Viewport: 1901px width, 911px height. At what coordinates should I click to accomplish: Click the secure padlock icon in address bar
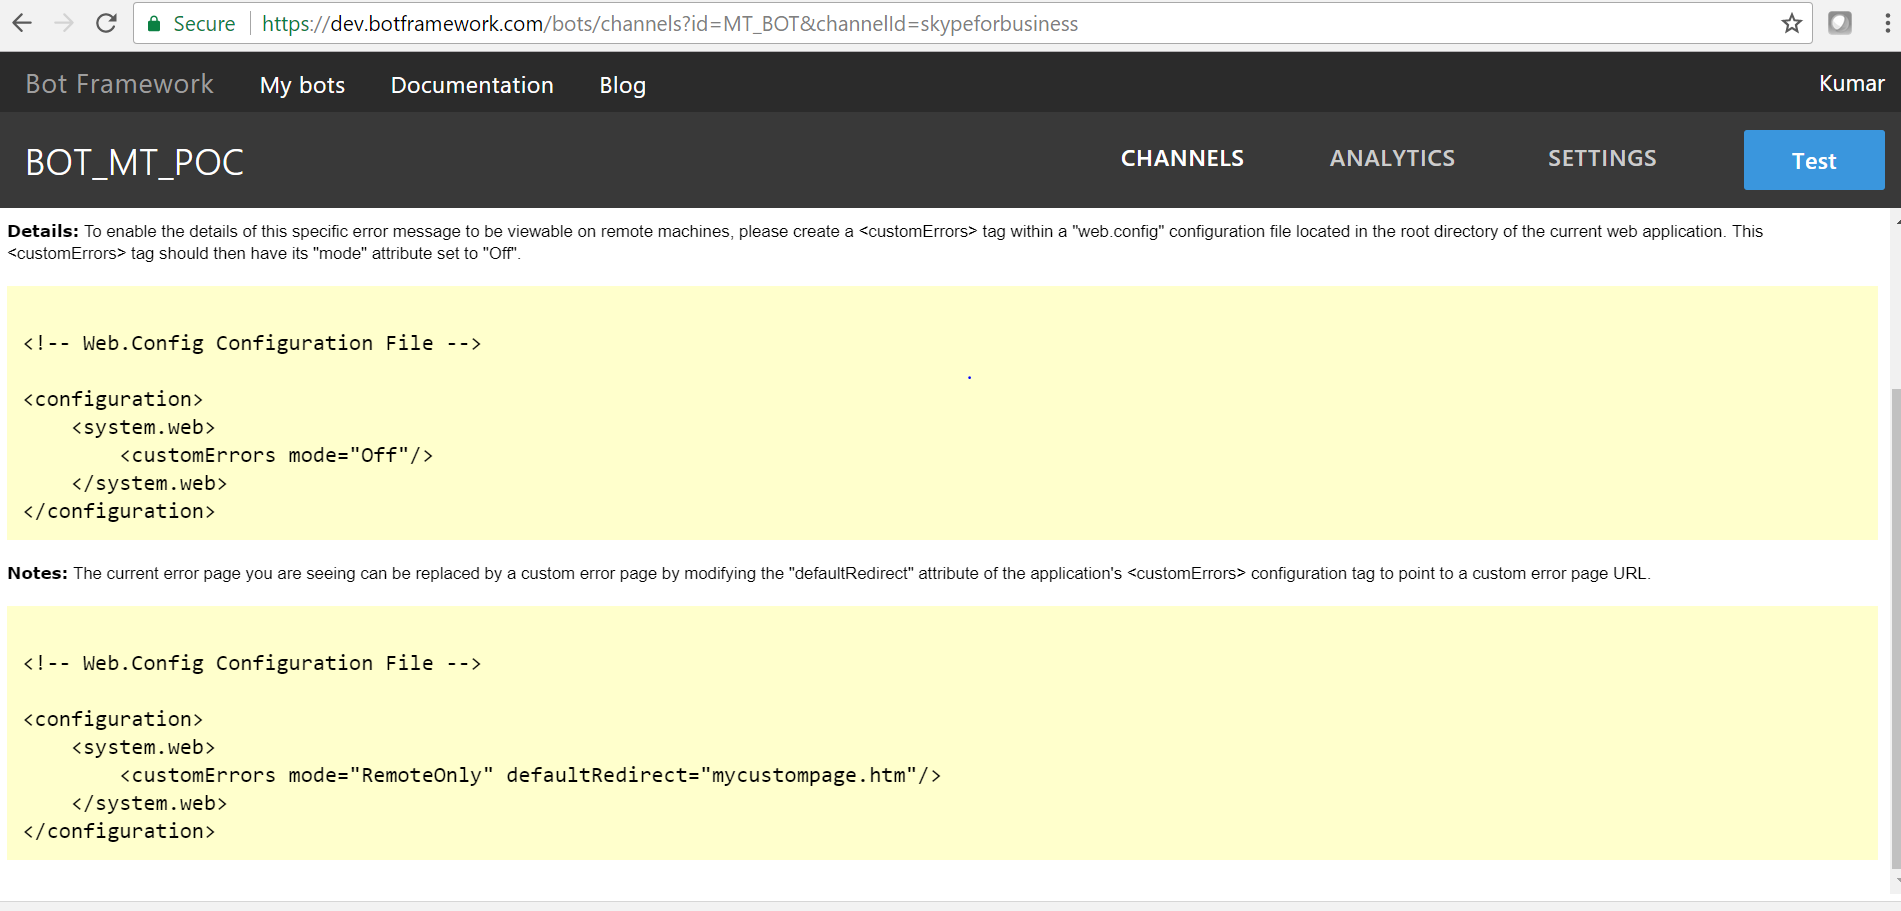pos(154,22)
